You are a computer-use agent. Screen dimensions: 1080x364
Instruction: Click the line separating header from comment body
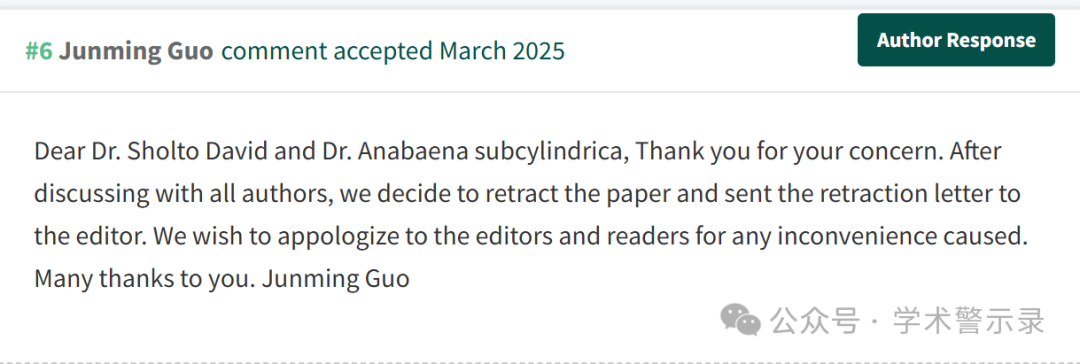click(x=540, y=92)
